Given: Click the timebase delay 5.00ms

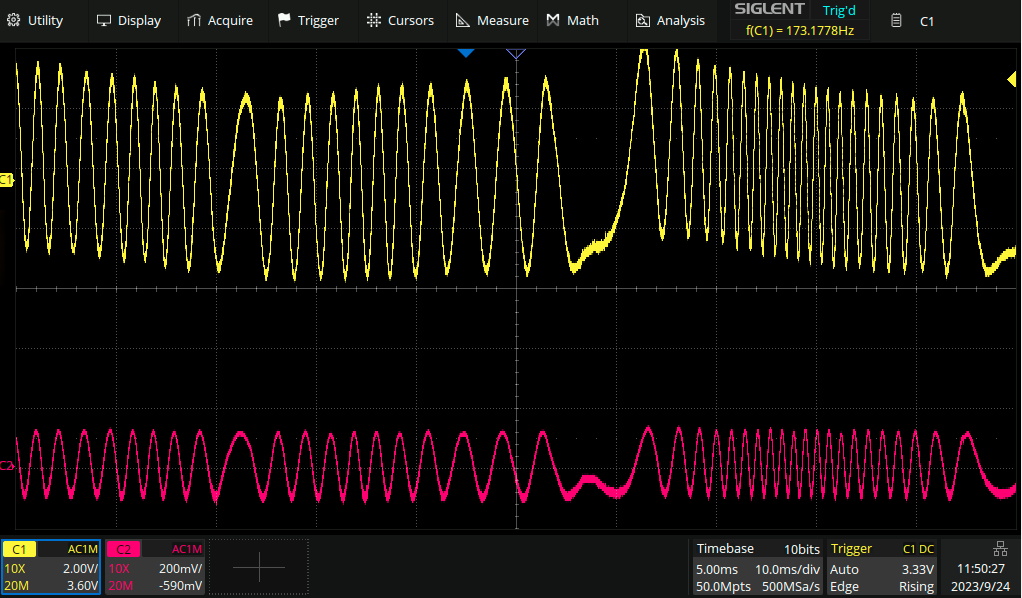Looking at the screenshot, I should 717,569.
